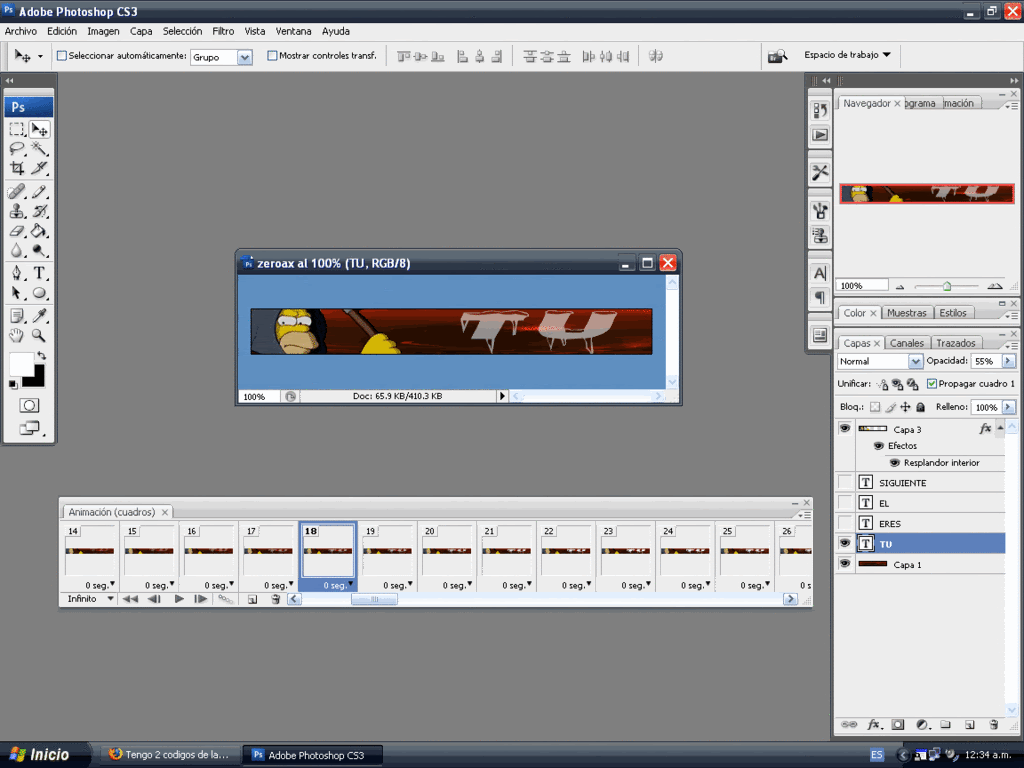
Task: Pick the Horizontal Type tool
Action: [40, 273]
